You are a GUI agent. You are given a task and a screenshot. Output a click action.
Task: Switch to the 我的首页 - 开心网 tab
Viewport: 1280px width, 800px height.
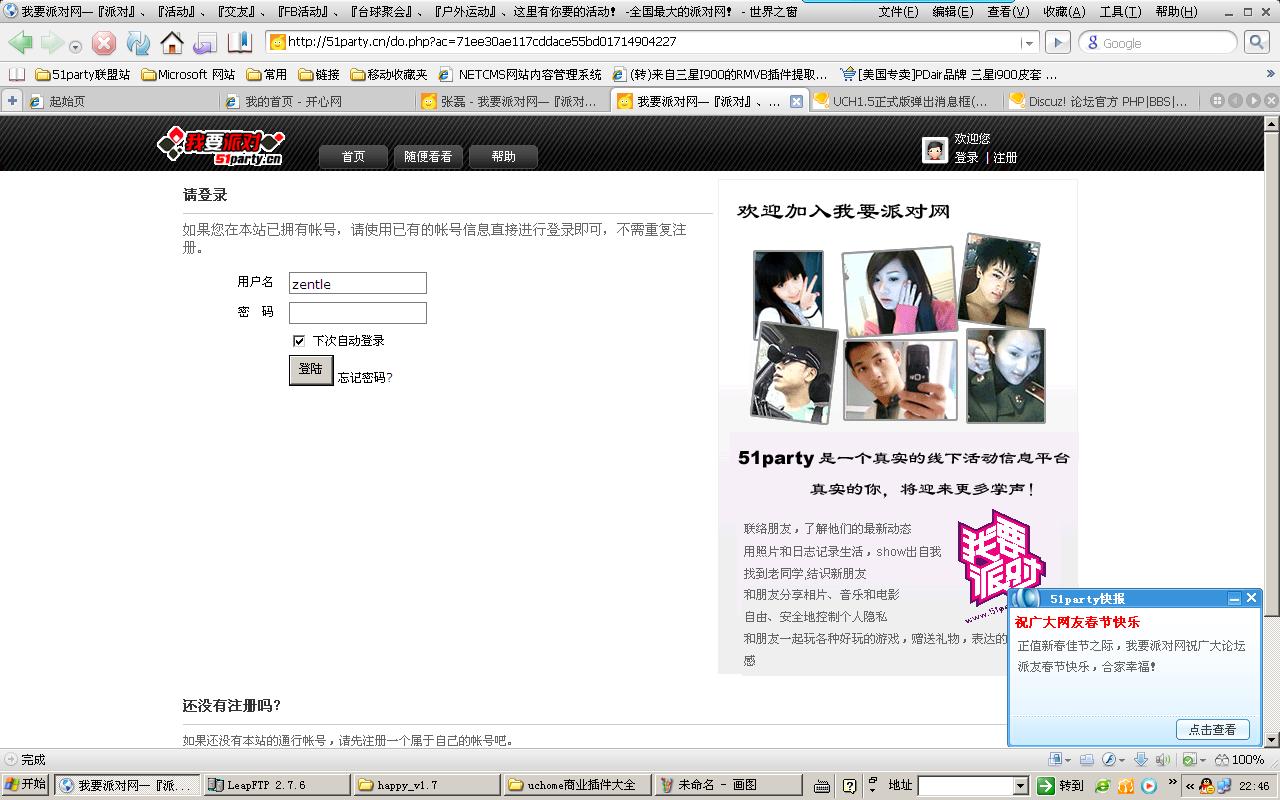coord(316,101)
